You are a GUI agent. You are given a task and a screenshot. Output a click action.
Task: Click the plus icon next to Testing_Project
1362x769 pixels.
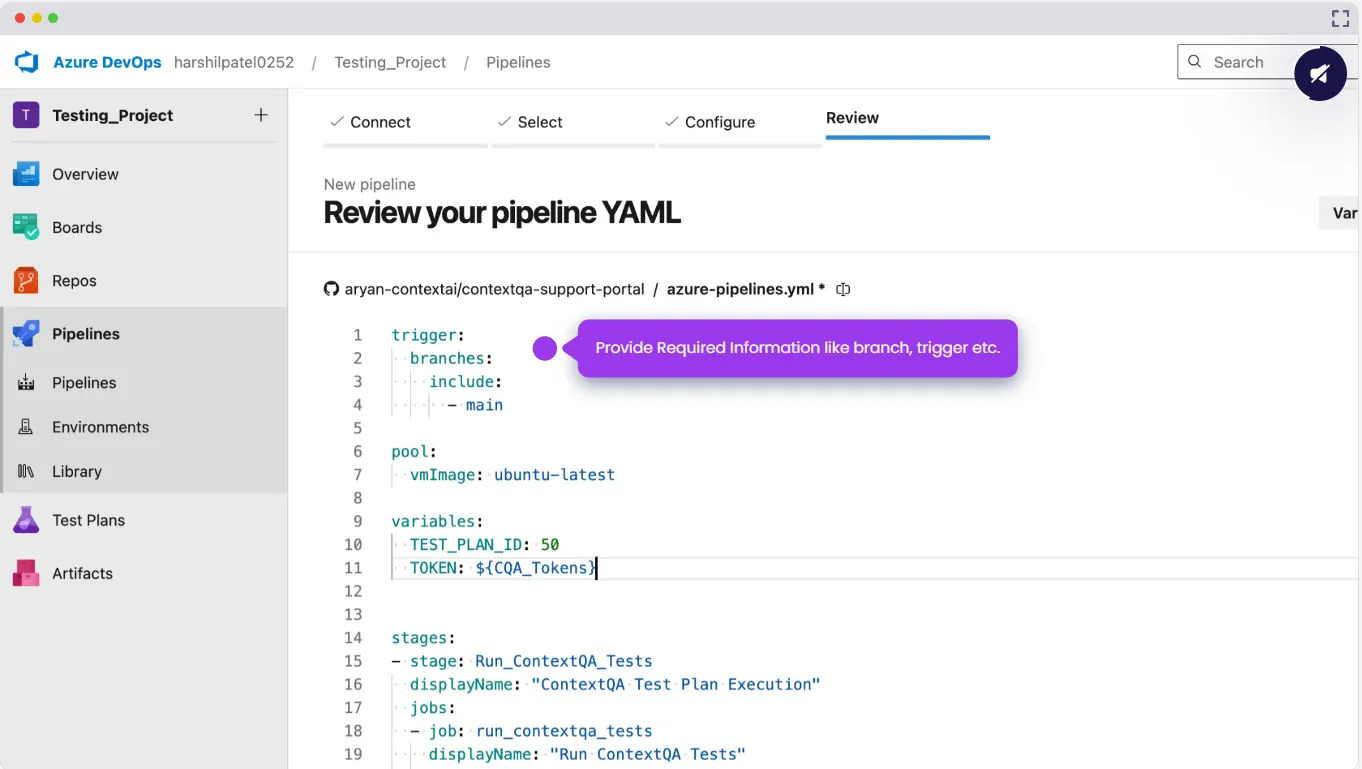(x=261, y=115)
